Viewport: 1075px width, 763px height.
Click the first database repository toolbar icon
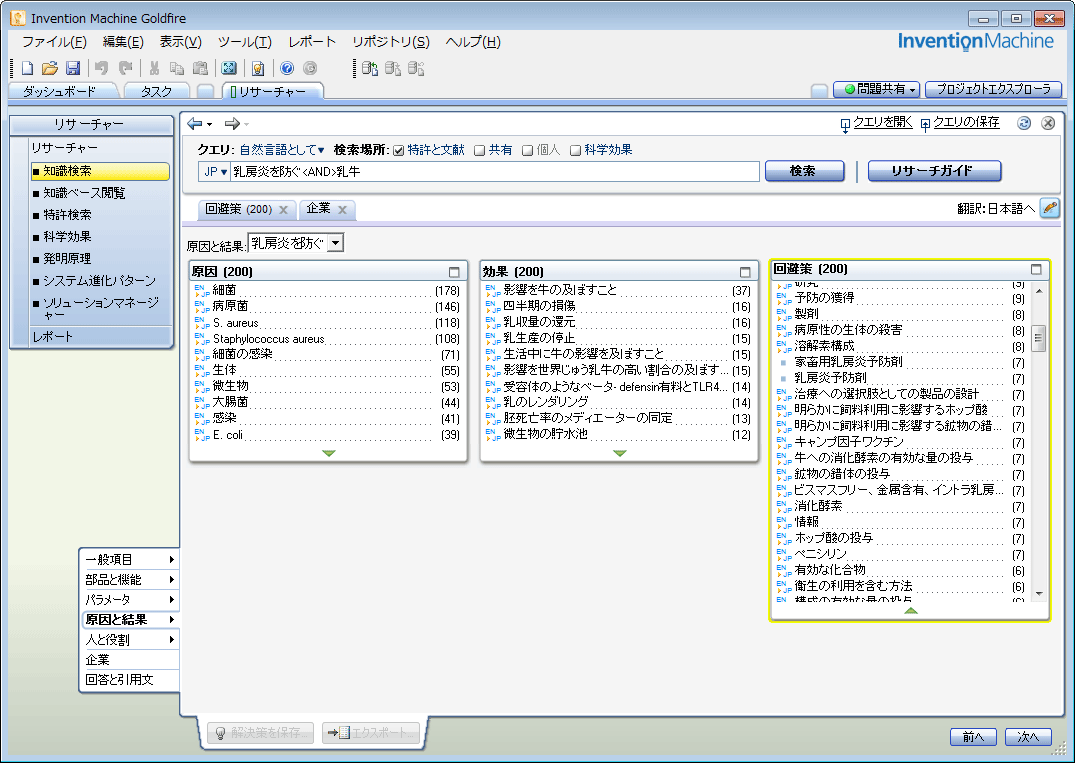click(x=370, y=68)
